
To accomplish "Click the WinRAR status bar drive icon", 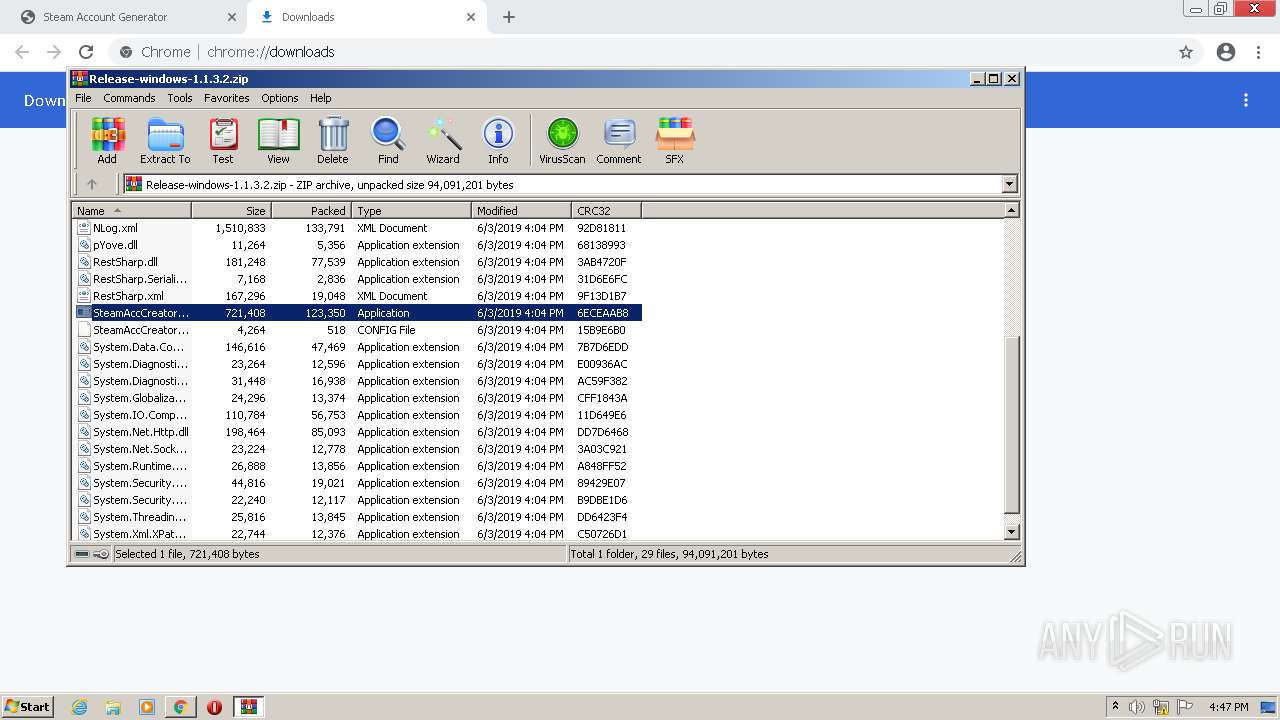I will [x=82, y=554].
